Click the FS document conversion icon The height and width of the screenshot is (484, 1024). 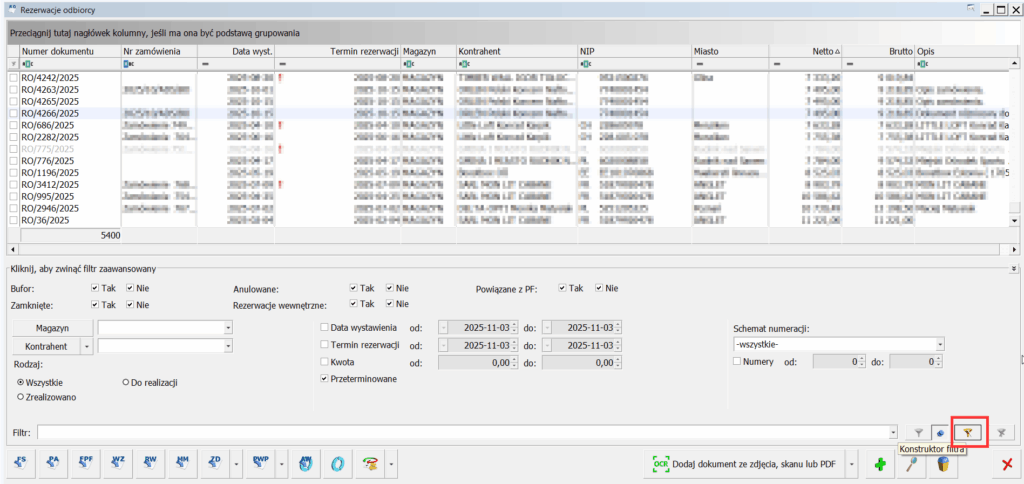tap(23, 464)
